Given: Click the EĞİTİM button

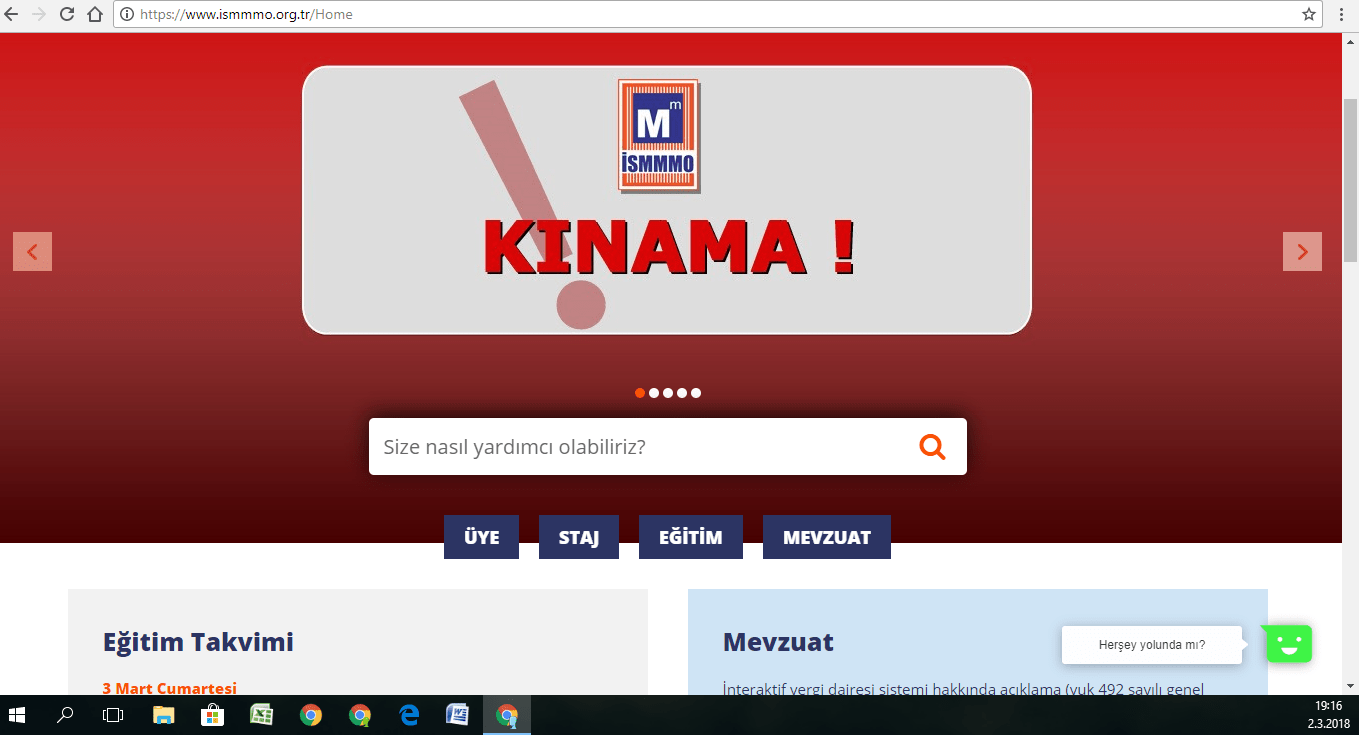Looking at the screenshot, I should click(690, 537).
